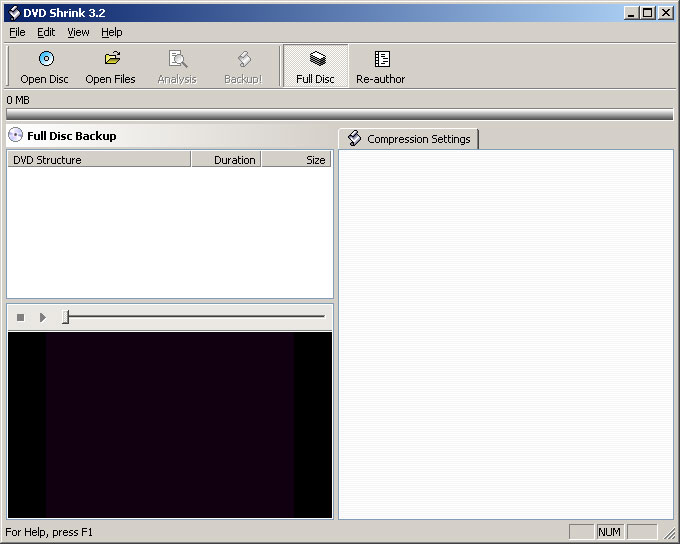Click the disc icon beside Full Disc Backup
The width and height of the screenshot is (680, 544).
click(x=15, y=135)
